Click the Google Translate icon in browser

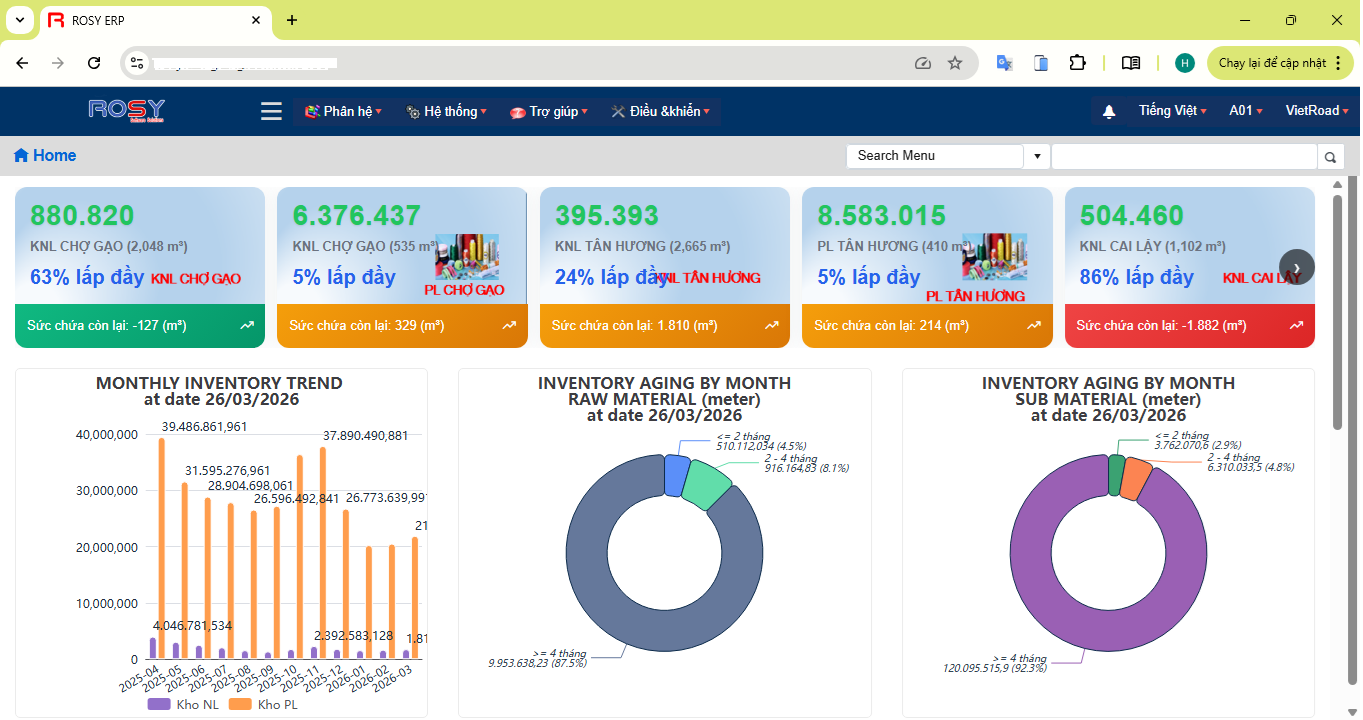click(1004, 63)
